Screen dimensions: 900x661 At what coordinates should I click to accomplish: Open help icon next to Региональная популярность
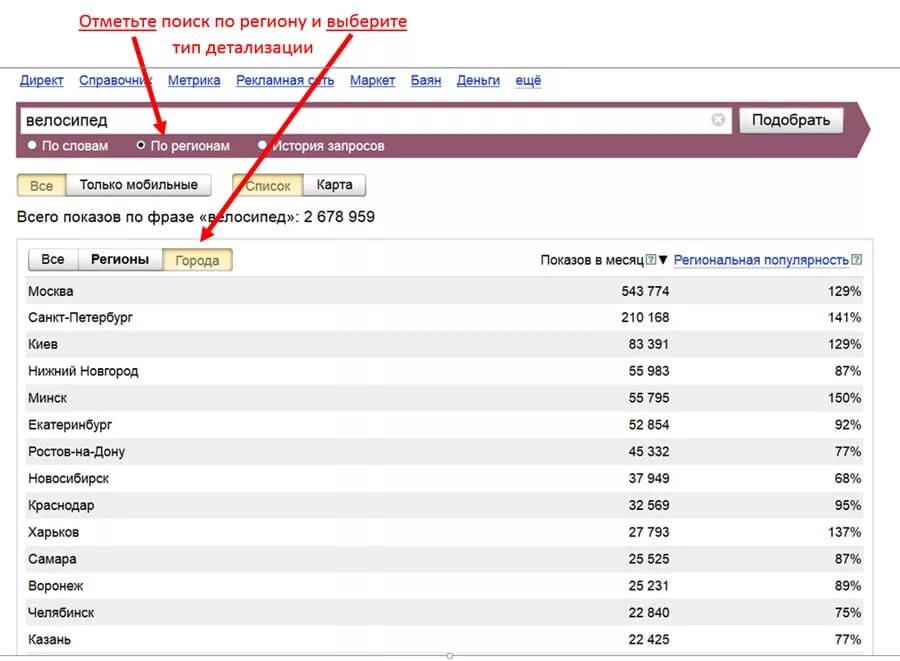[x=856, y=260]
